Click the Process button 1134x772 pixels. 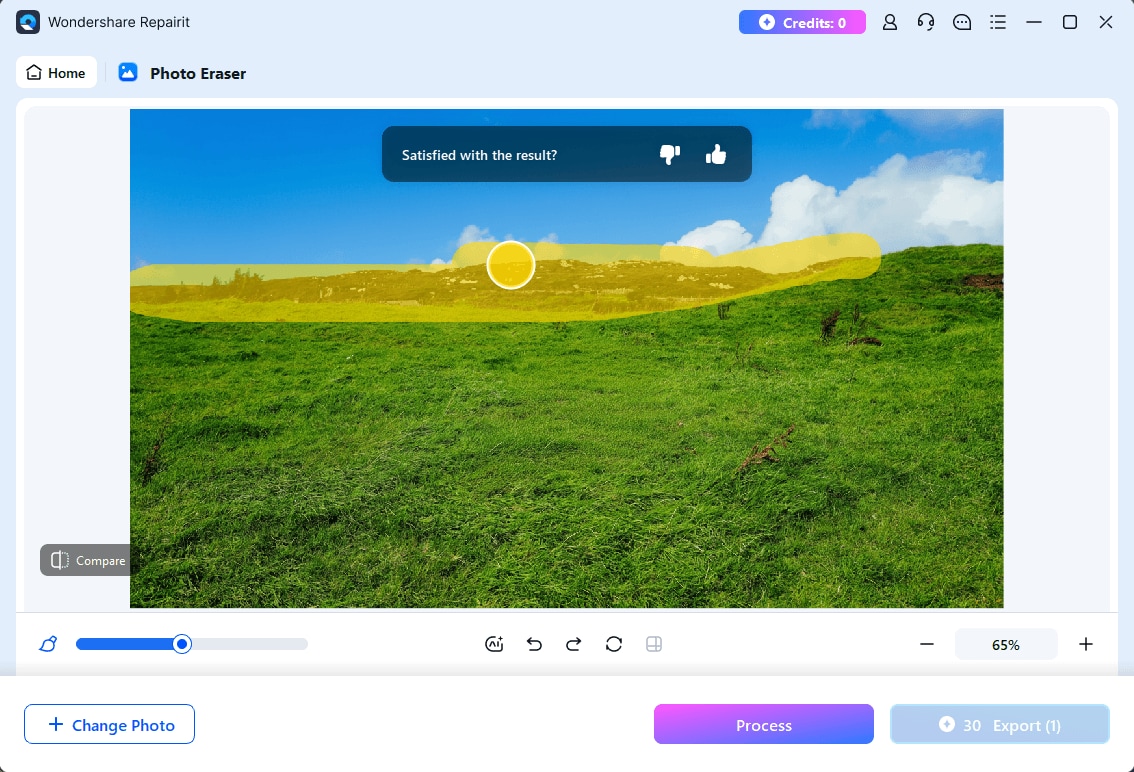764,724
